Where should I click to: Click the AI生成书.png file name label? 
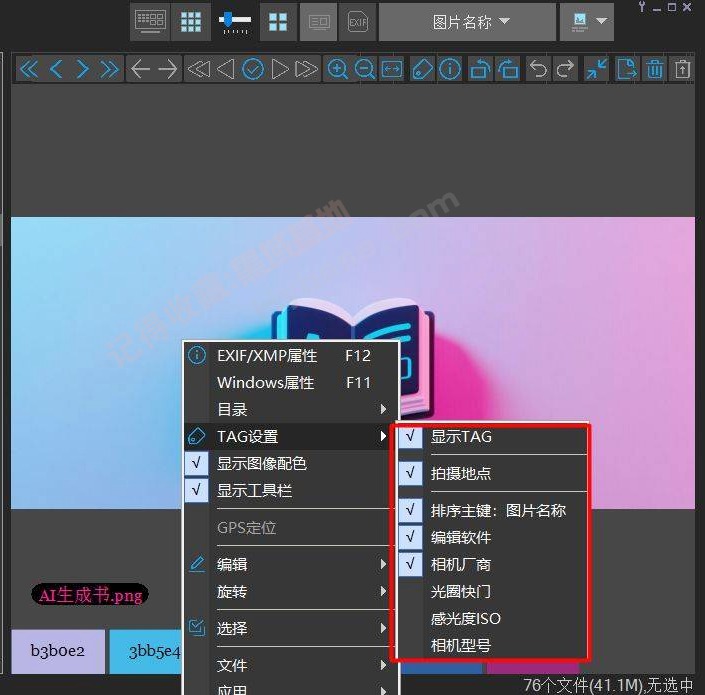pos(90,595)
